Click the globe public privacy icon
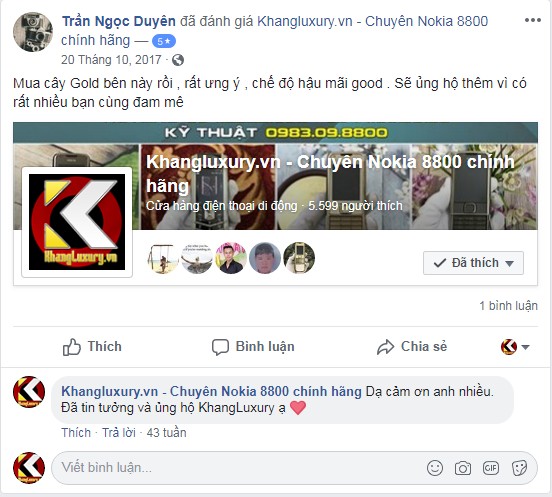This screenshot has height=497, width=552. 178,60
